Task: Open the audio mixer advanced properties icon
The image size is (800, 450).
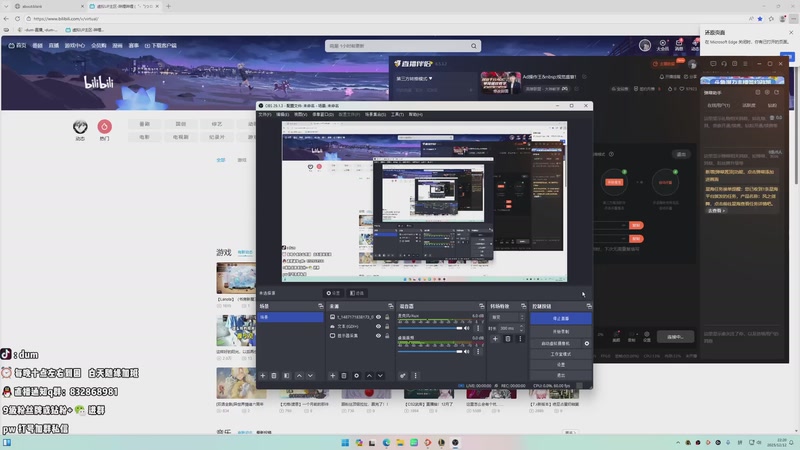Action: [403, 376]
